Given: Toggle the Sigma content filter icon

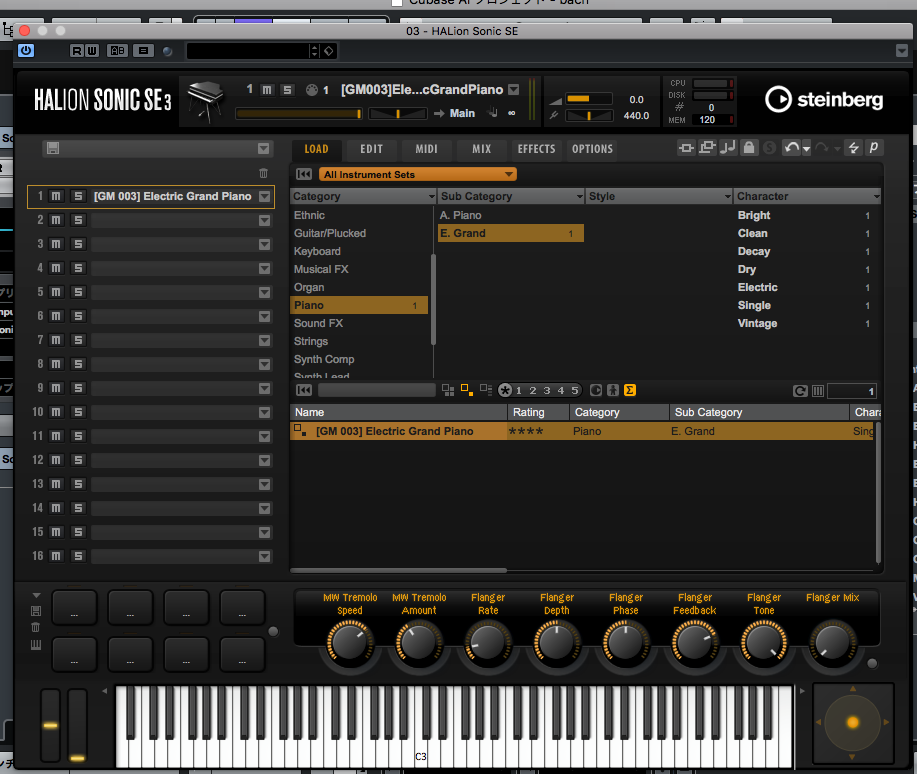Looking at the screenshot, I should (x=630, y=390).
